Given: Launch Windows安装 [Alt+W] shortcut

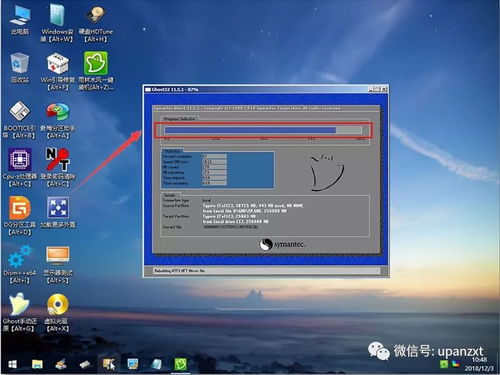Looking at the screenshot, I should (57, 23).
